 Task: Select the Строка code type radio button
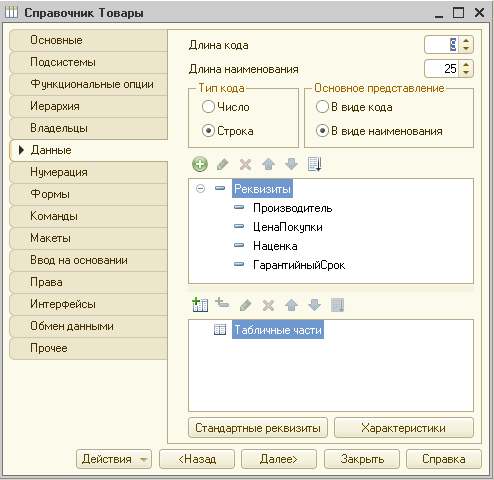point(208,131)
